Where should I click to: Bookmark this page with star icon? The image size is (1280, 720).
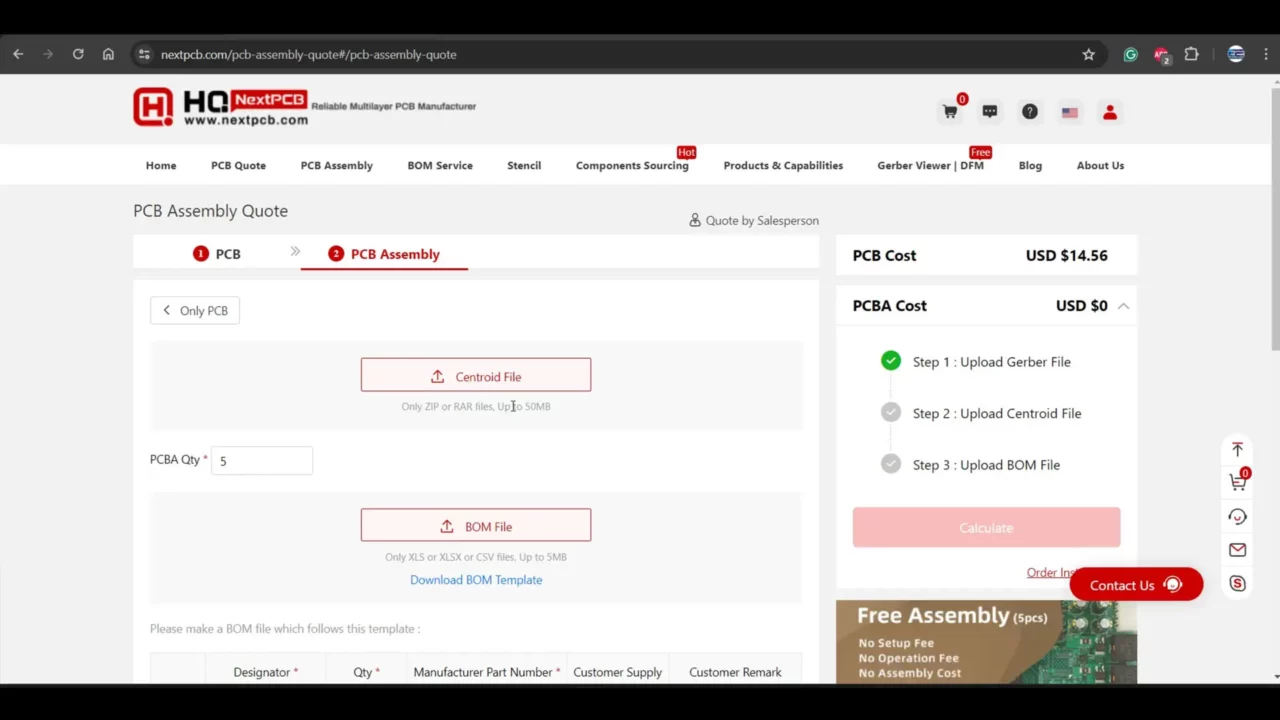point(1089,54)
